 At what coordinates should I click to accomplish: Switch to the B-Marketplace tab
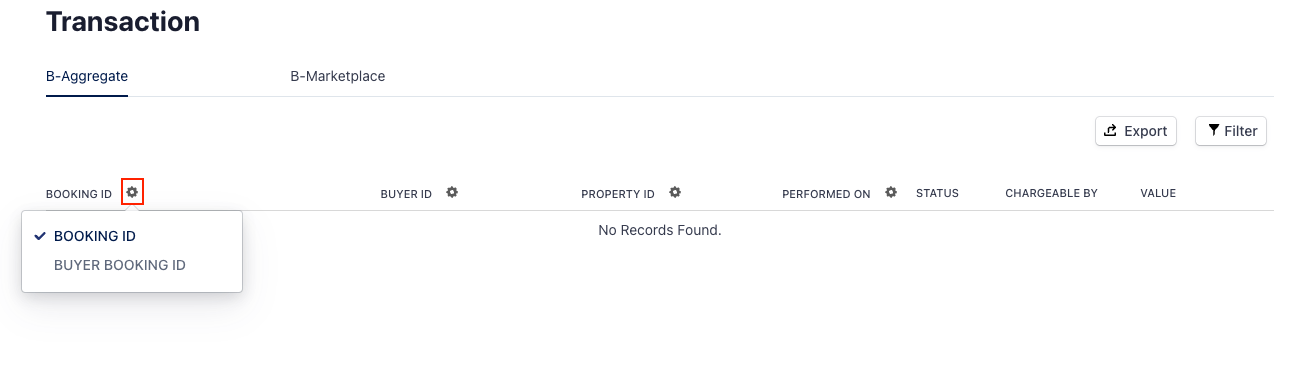click(337, 76)
